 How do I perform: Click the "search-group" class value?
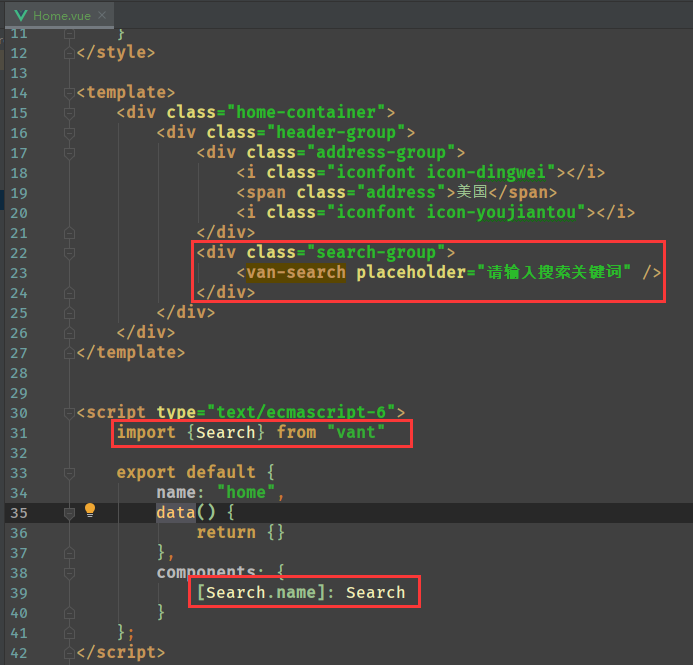click(376, 252)
